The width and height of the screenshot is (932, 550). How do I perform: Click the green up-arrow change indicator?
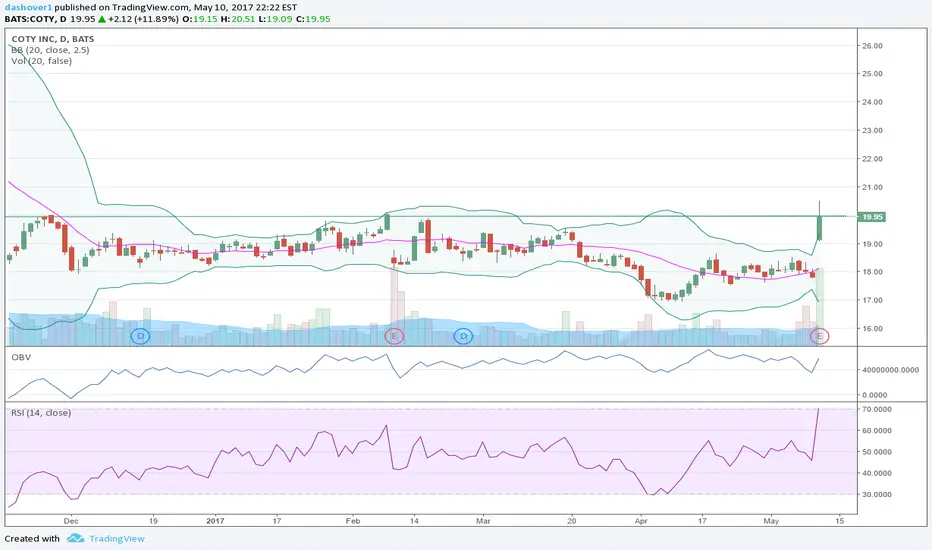click(102, 19)
